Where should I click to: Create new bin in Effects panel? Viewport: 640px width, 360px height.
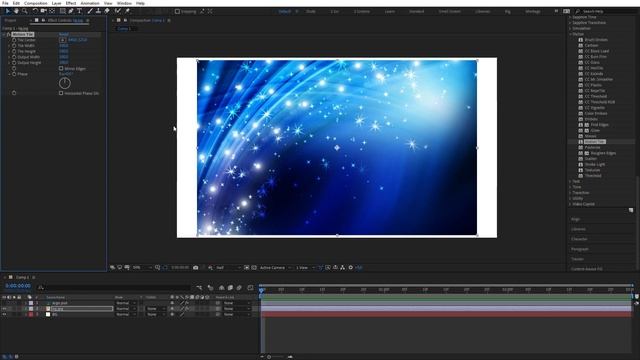[631, 210]
